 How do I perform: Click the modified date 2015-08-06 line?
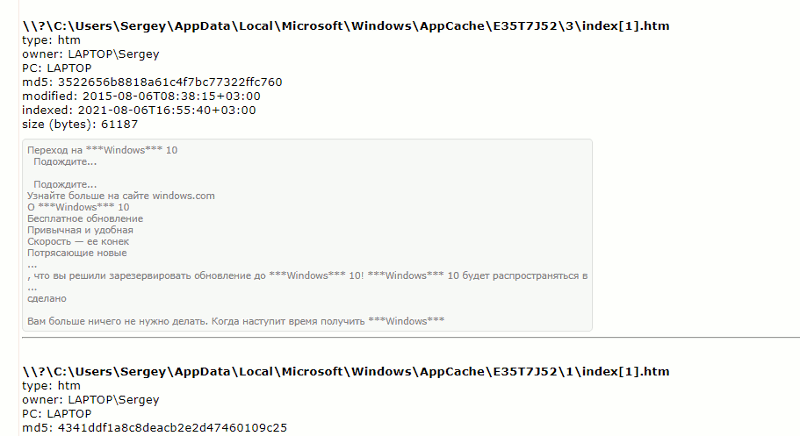140,96
